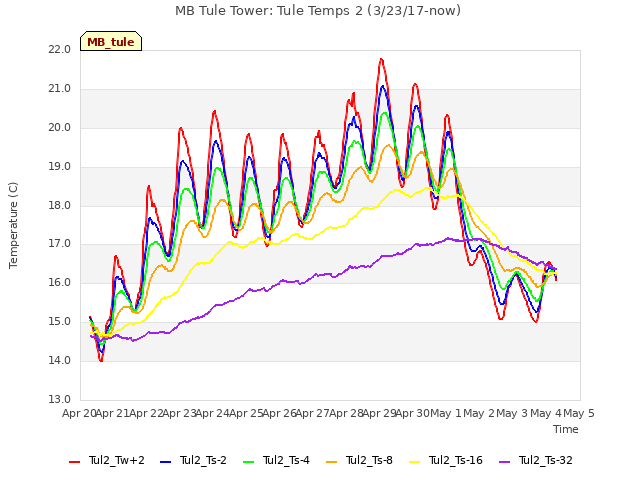Click the 13.0 y-axis tick label
The height and width of the screenshot is (480, 640).
click(x=59, y=399)
